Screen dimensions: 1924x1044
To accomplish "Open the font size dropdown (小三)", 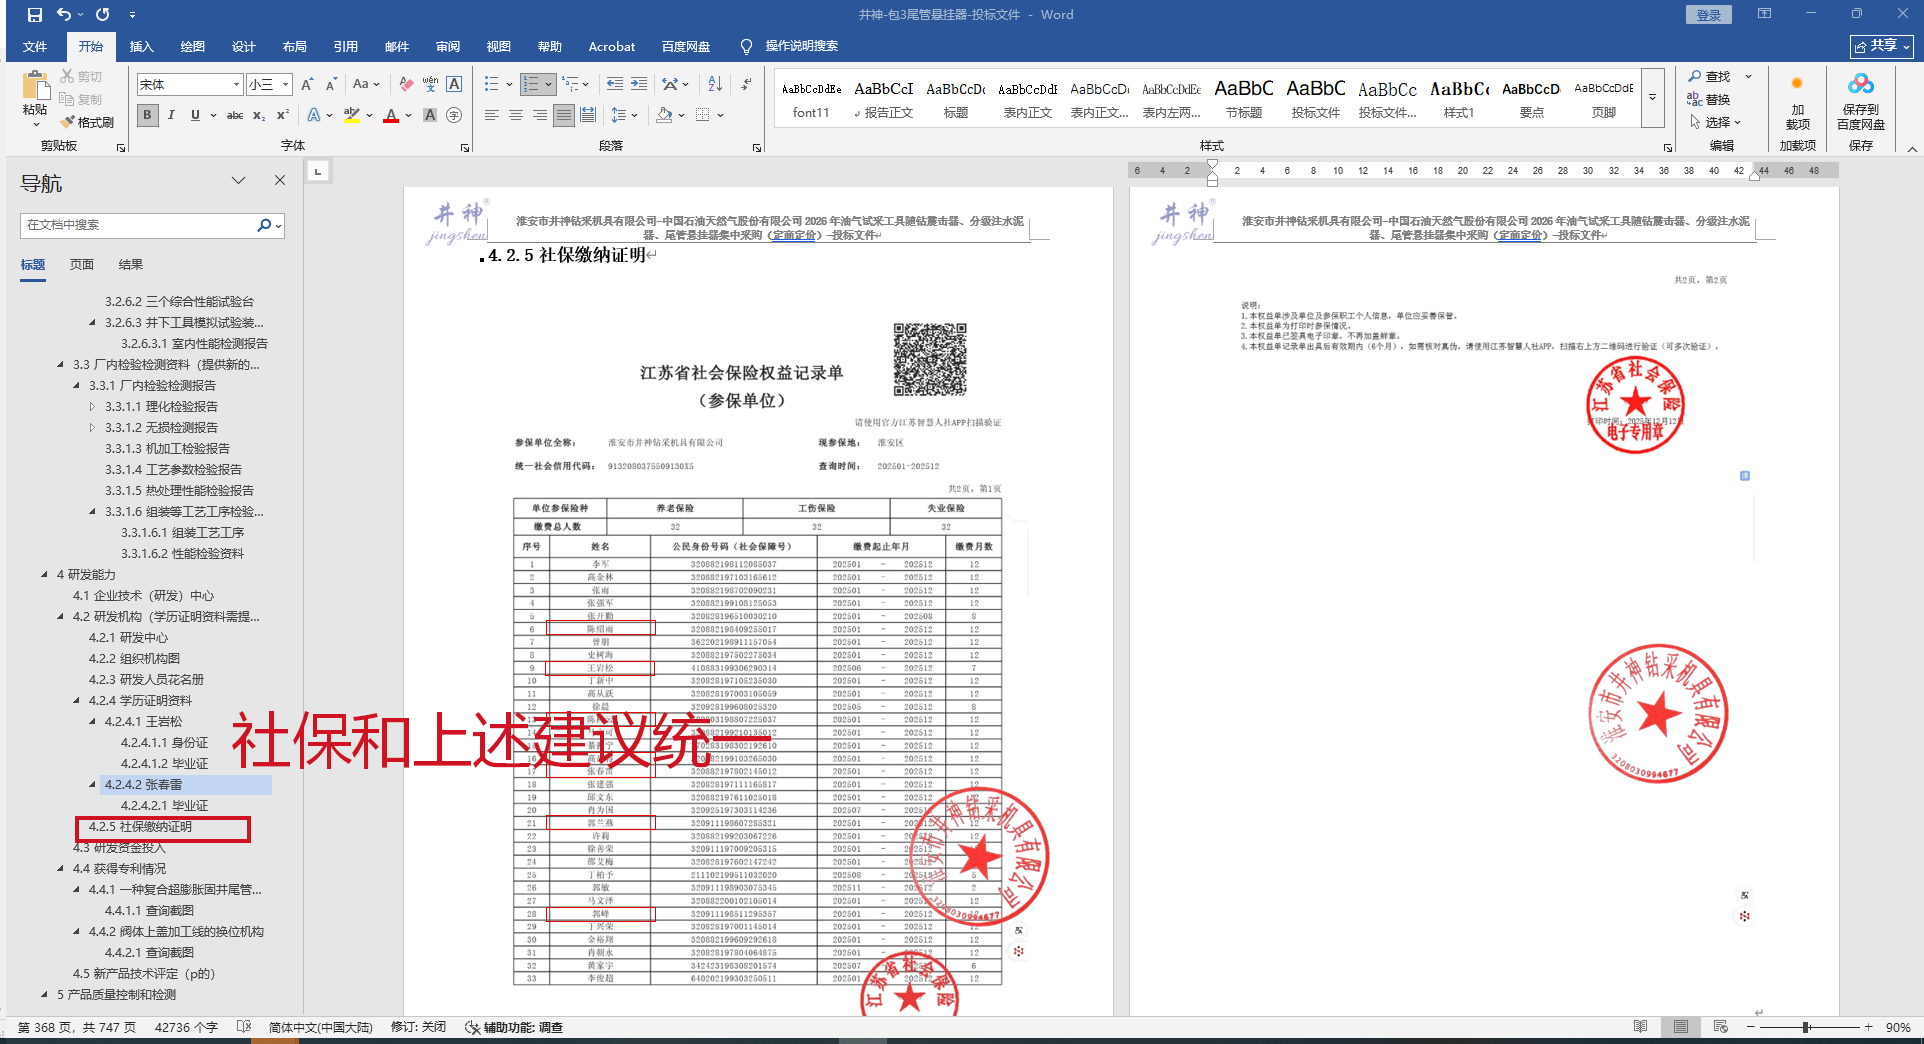I will coord(286,84).
